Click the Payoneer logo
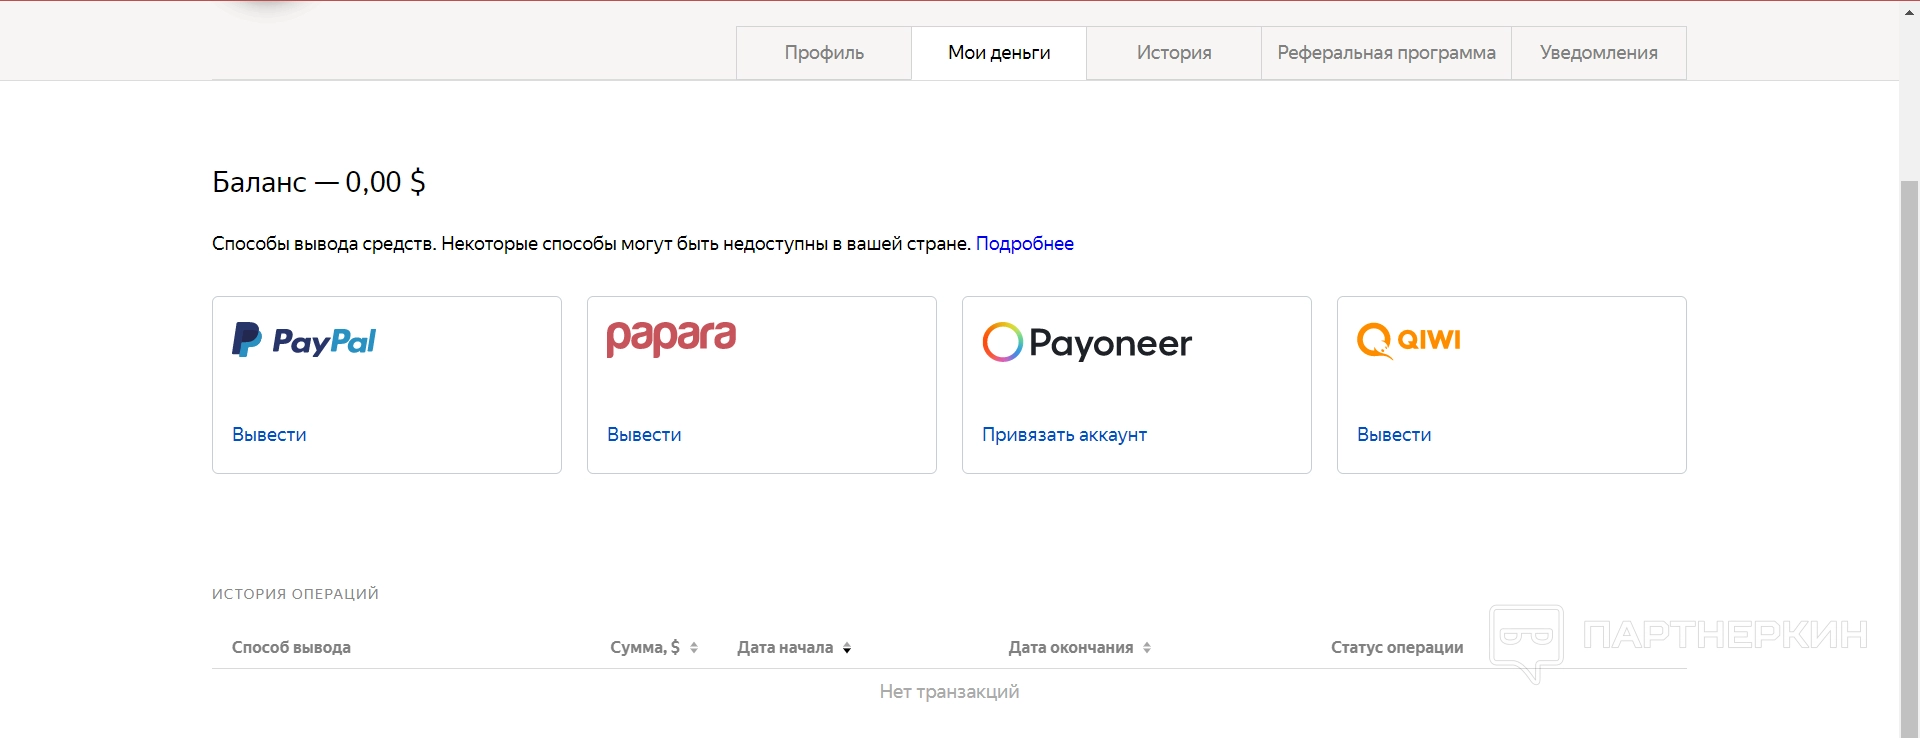This screenshot has height=738, width=1920. click(x=1087, y=343)
